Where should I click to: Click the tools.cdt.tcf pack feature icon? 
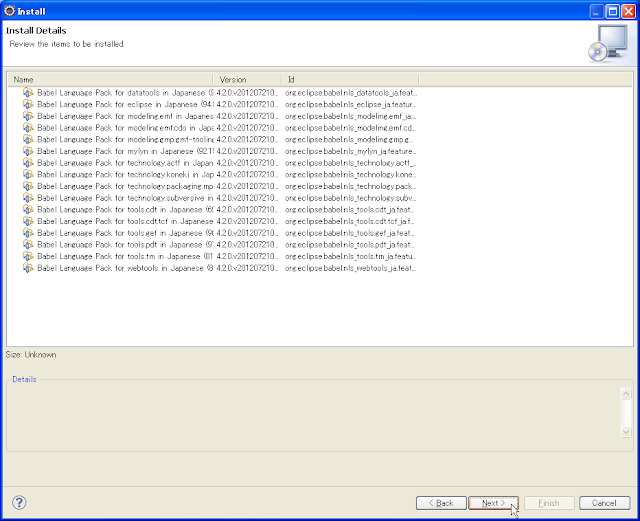[28, 221]
